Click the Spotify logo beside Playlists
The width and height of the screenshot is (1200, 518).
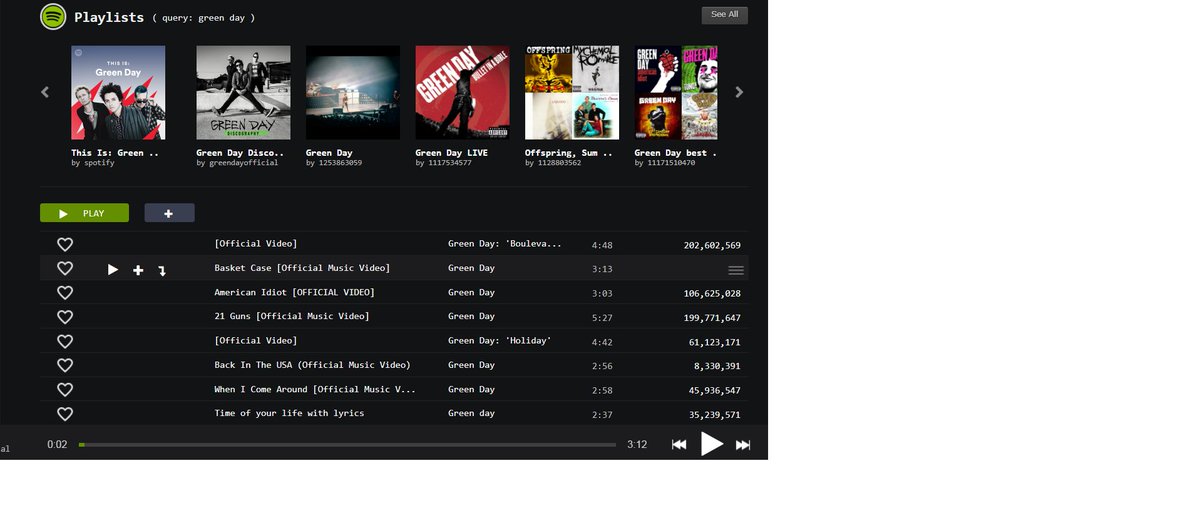53,16
